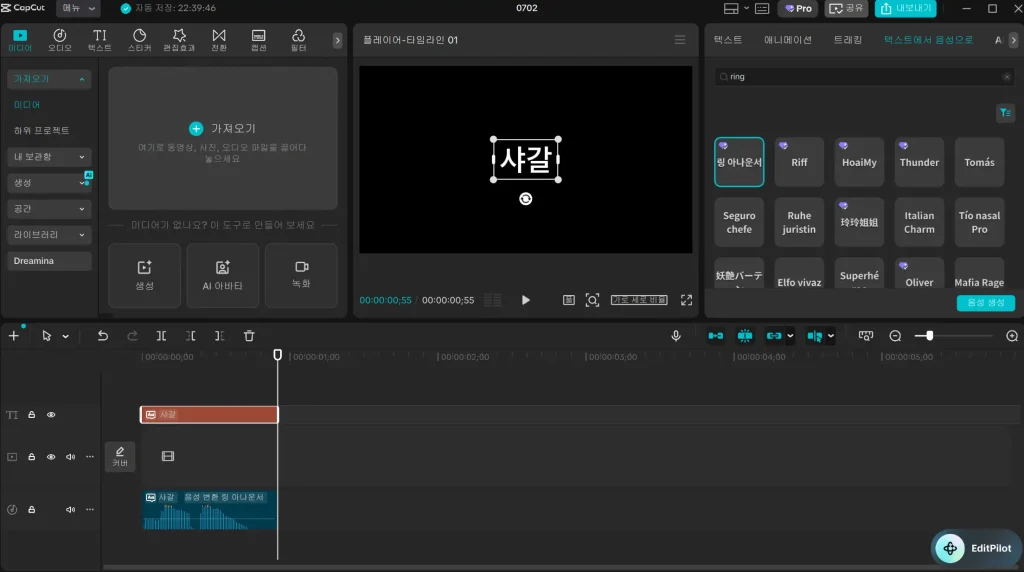Viewport: 1024px width, 572px height.
Task: Play the preview video
Action: [x=526, y=300]
